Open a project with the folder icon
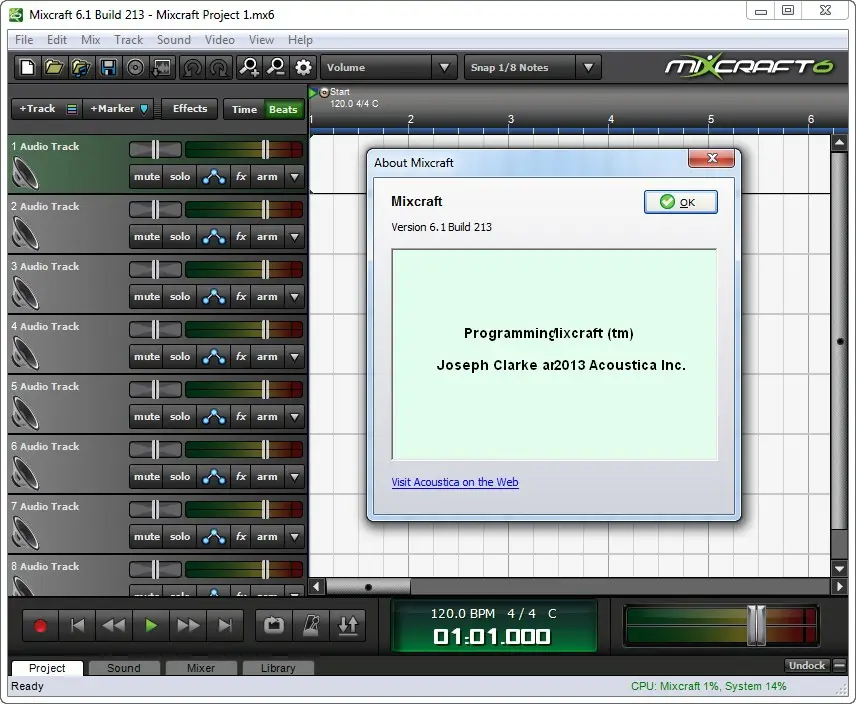The image size is (856, 704). click(54, 68)
